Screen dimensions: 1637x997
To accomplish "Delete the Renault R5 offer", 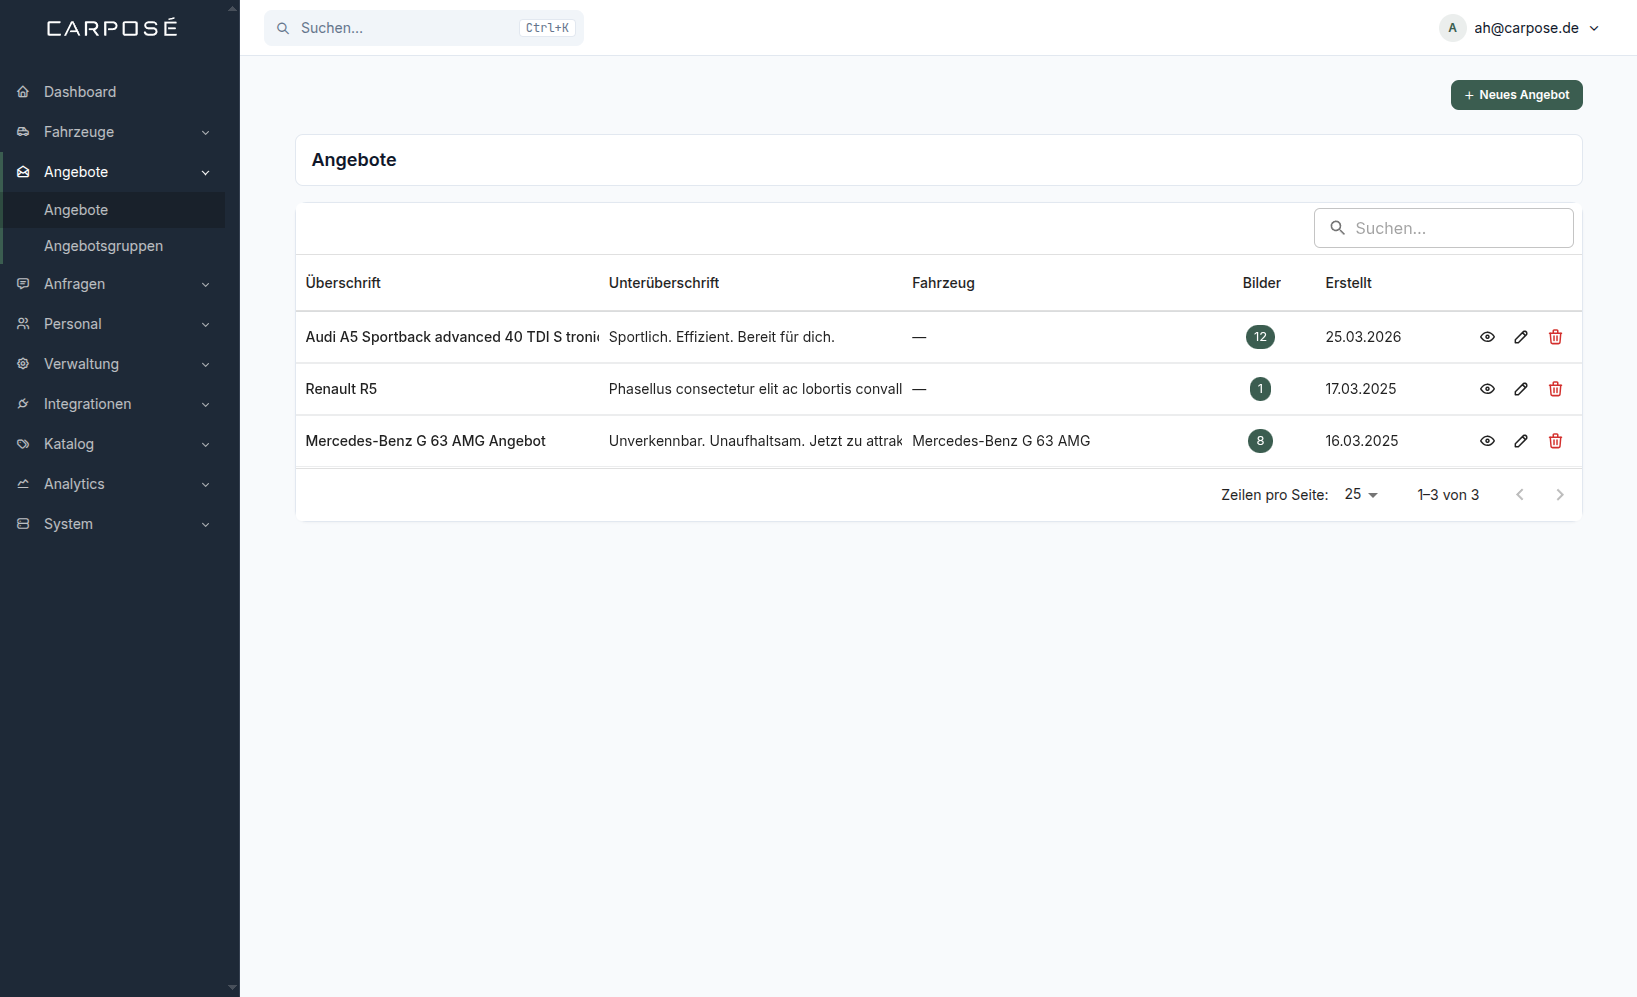I will 1555,389.
